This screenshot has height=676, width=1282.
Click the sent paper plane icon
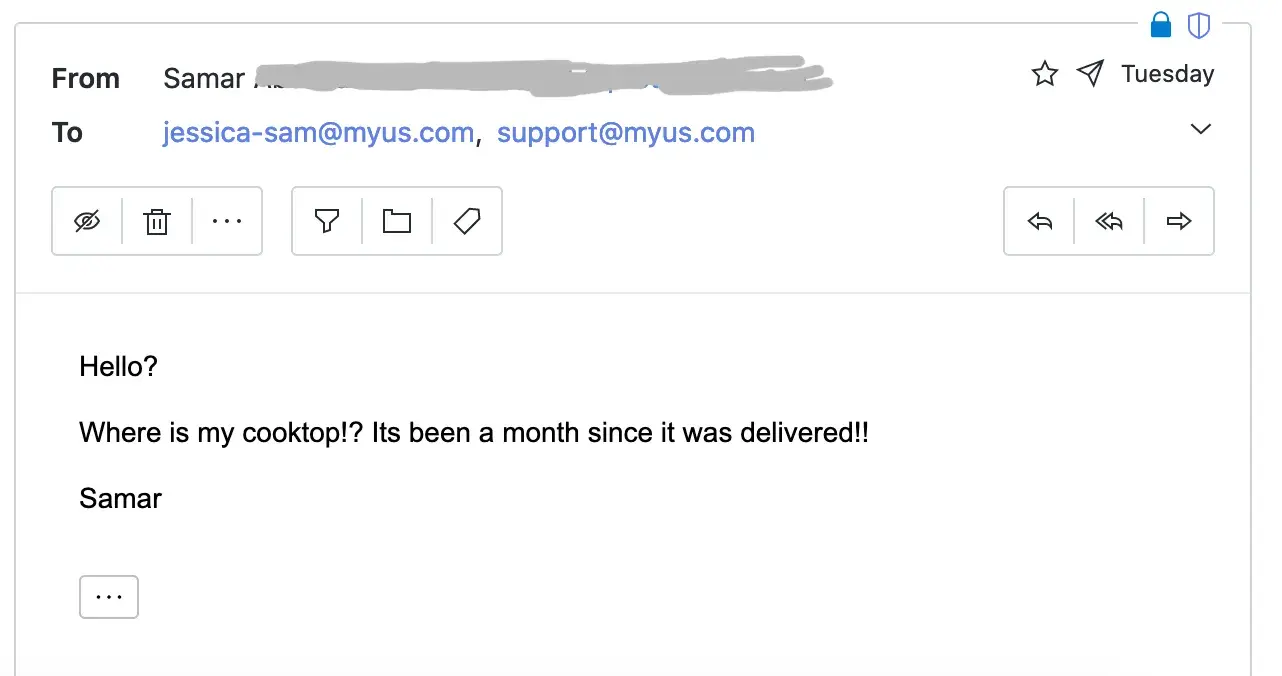1090,73
